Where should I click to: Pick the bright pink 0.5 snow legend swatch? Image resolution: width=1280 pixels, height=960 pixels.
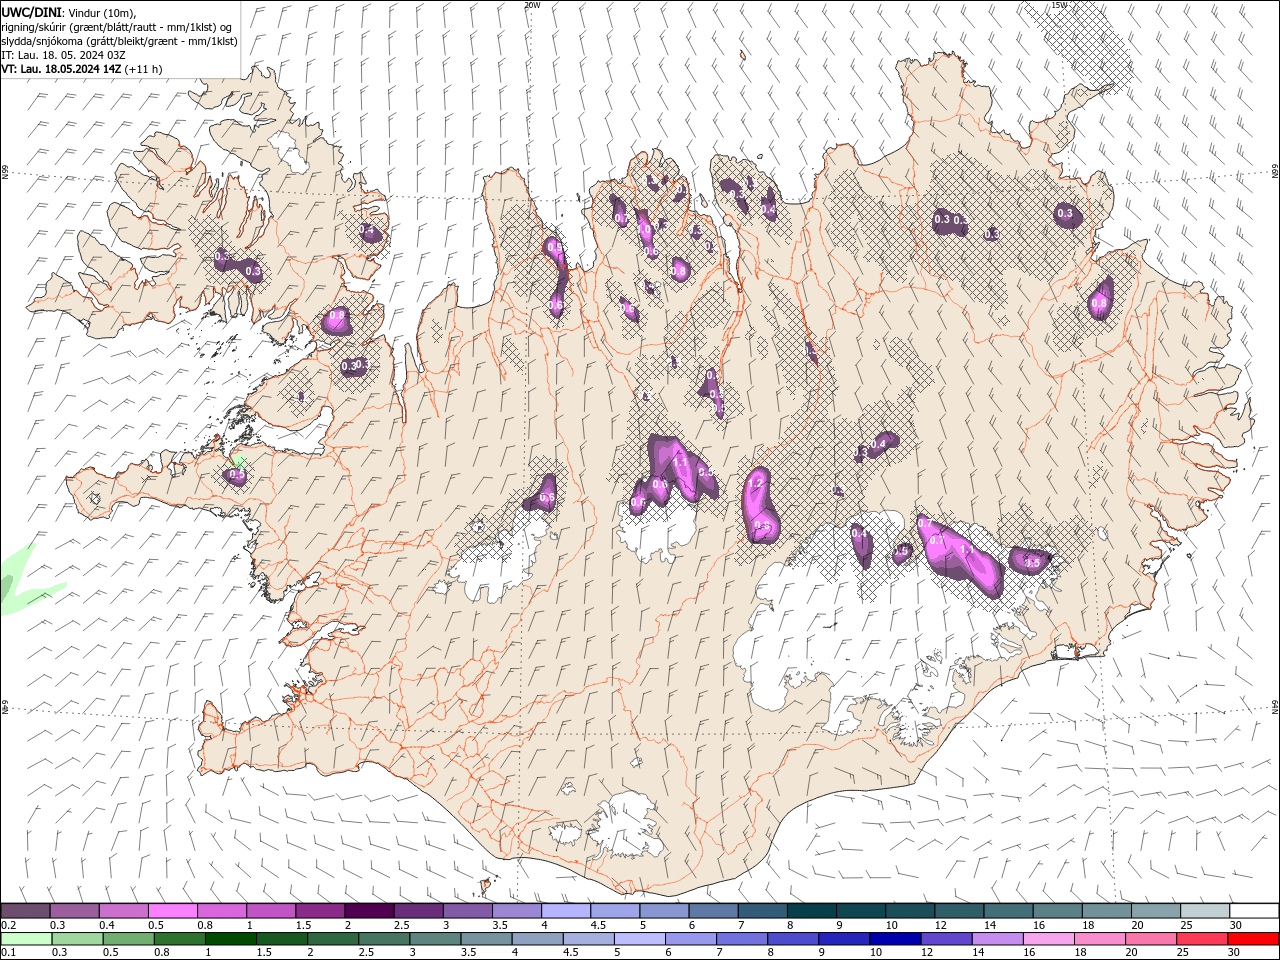tap(172, 911)
